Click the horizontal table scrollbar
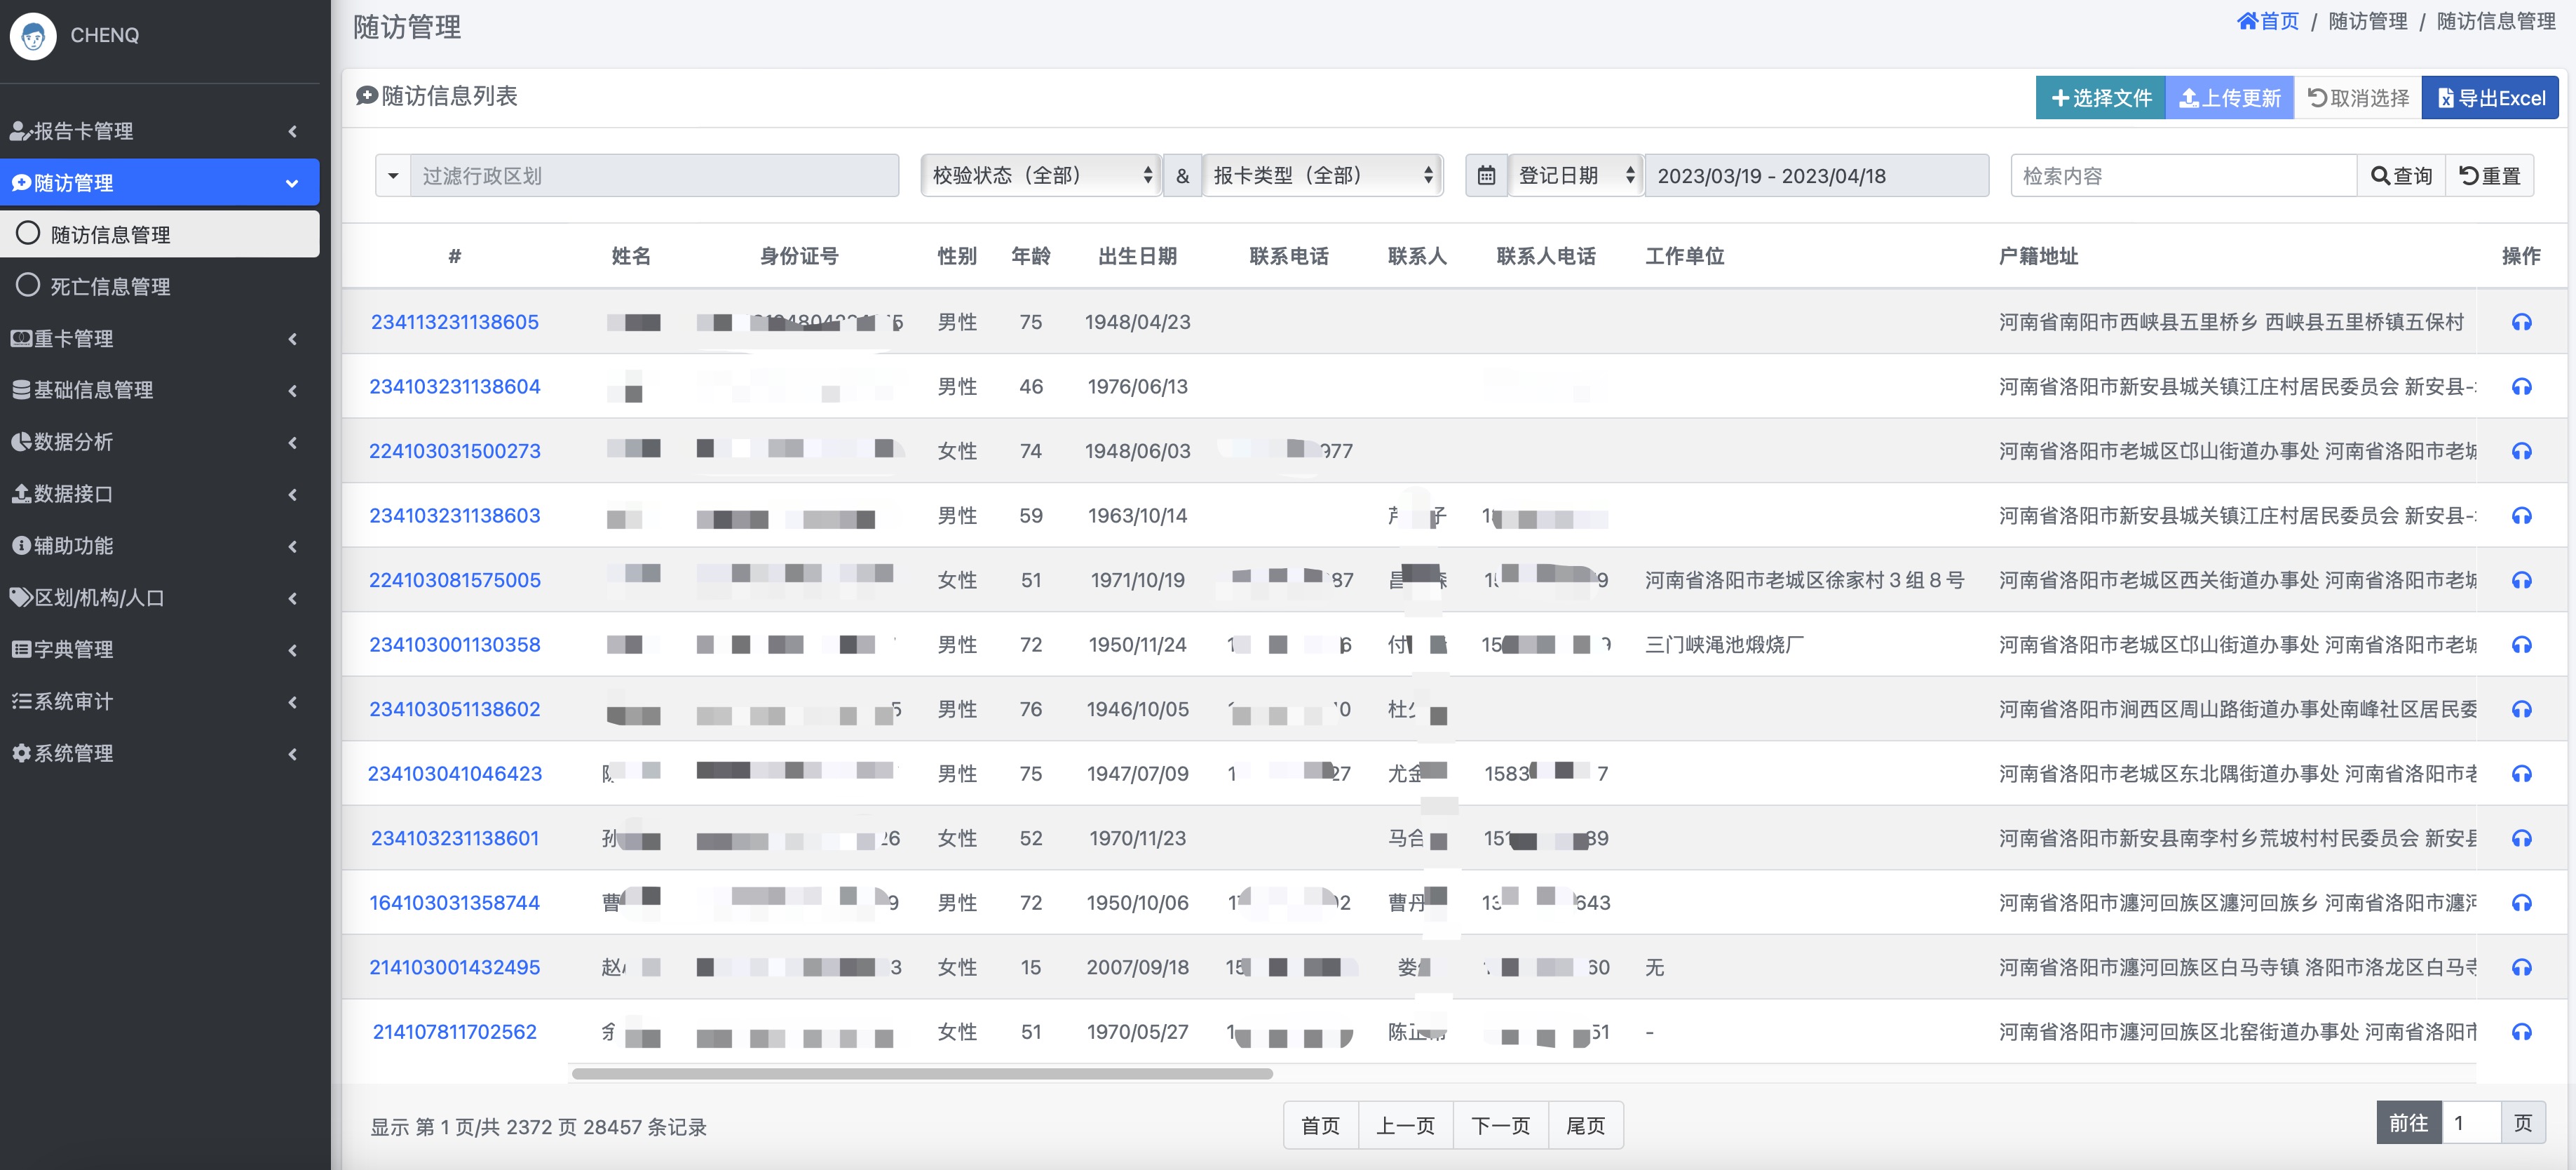This screenshot has width=2576, height=1170. 921,1074
